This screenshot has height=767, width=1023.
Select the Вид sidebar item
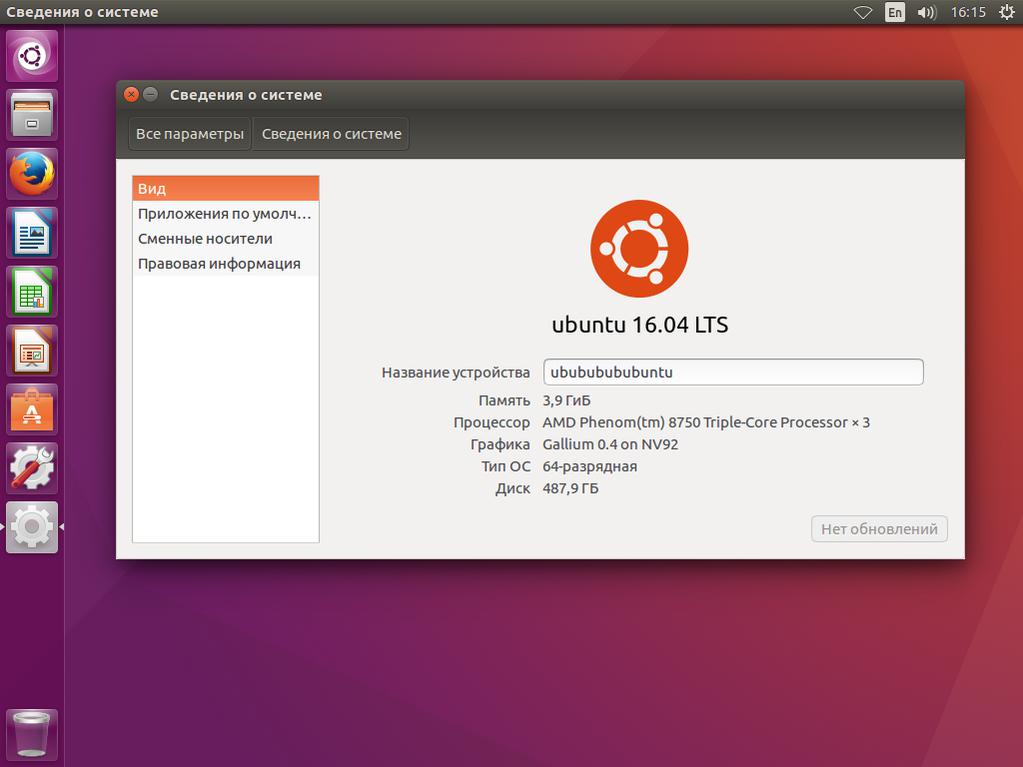click(x=226, y=188)
